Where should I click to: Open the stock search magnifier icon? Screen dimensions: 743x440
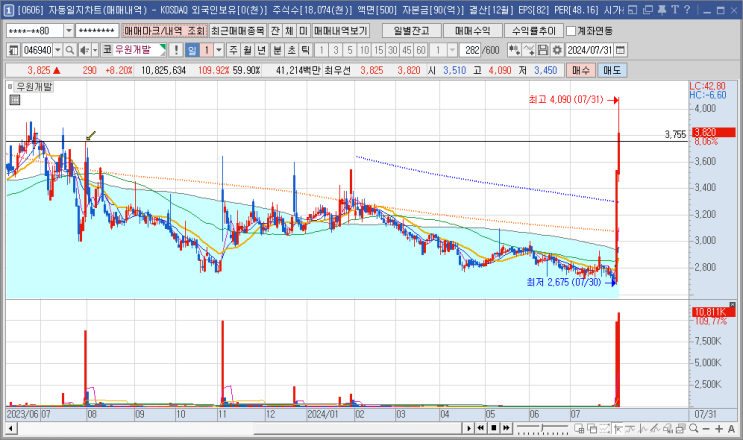tap(70, 50)
